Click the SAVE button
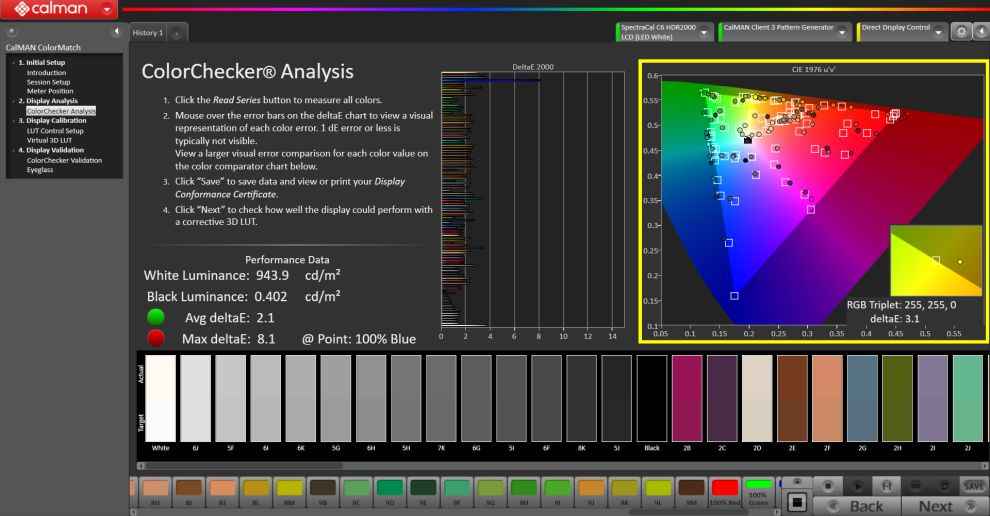This screenshot has height=516, width=990. [974, 486]
